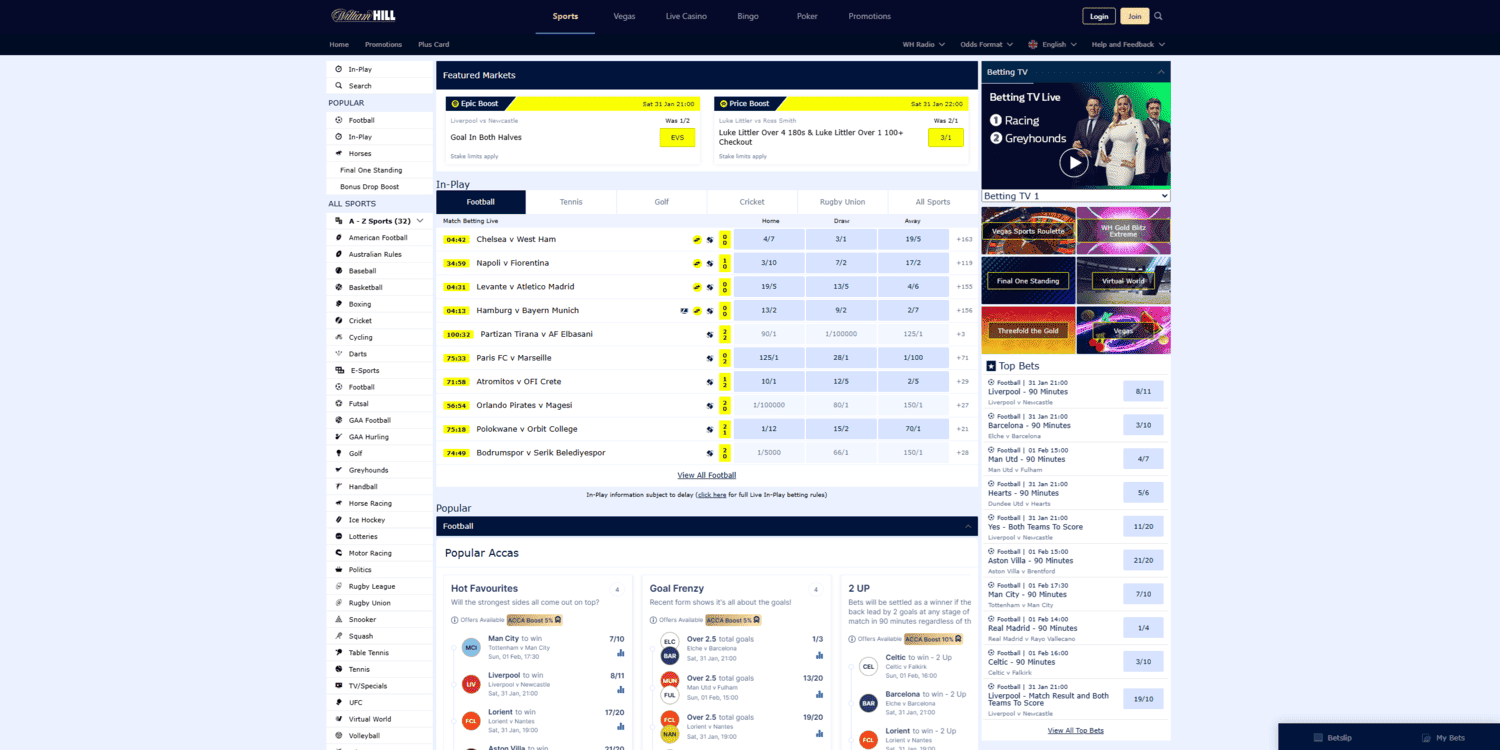The image size is (1500, 750).
Task: Open the View All Football link
Action: point(706,475)
